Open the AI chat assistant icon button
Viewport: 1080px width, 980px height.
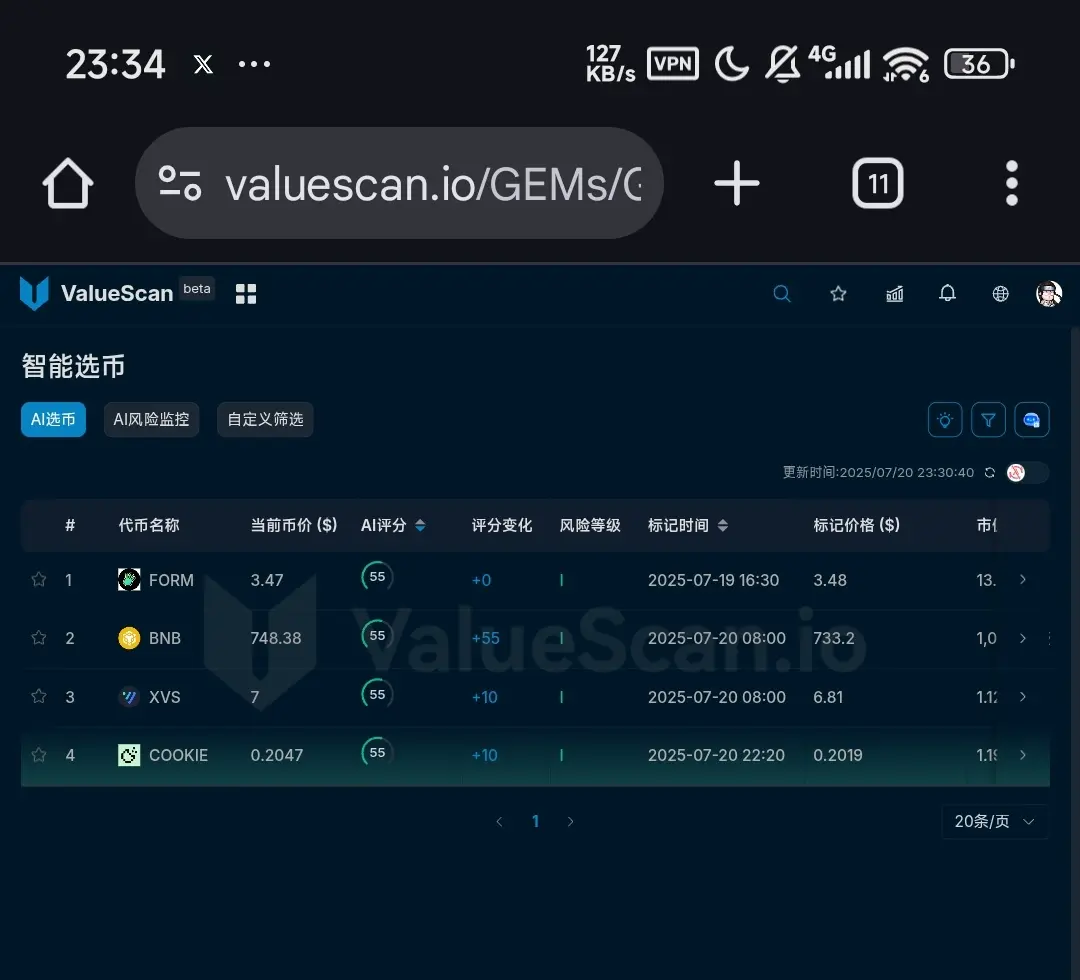[1032, 419]
